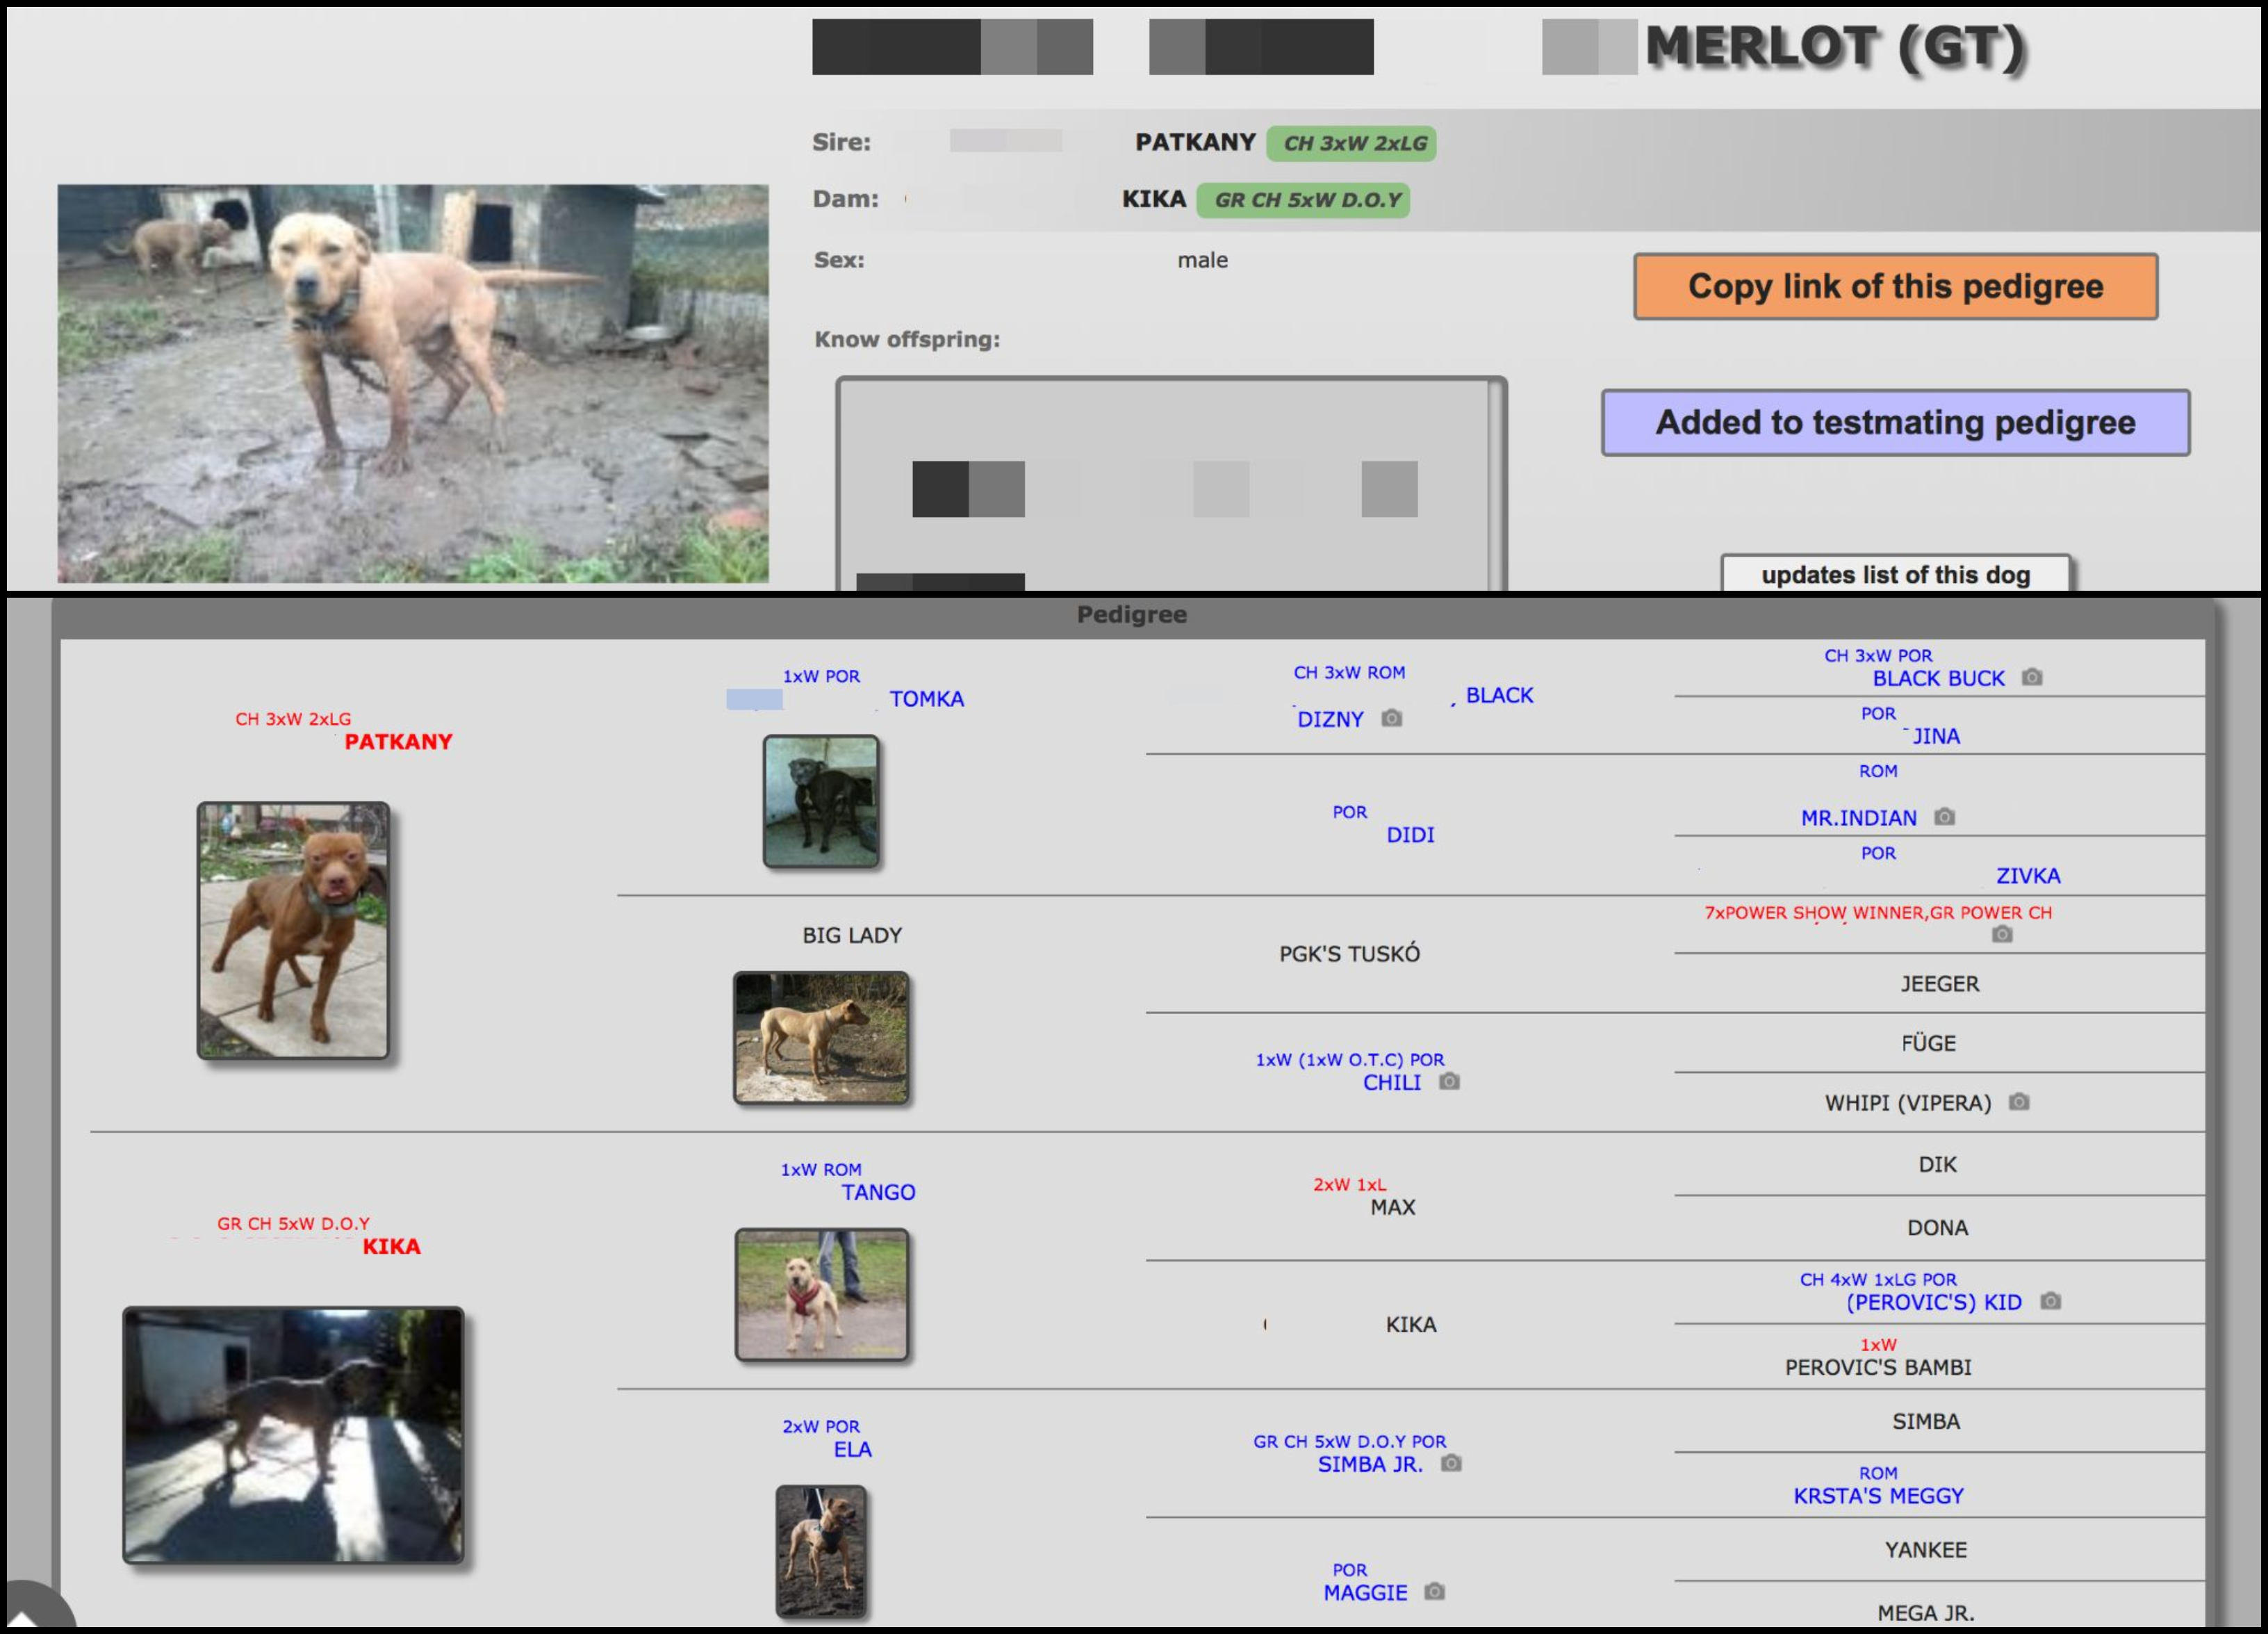Viewport: 2268px width, 1634px height.
Task: Click Copy link of this pedigree button
Action: [1895, 287]
